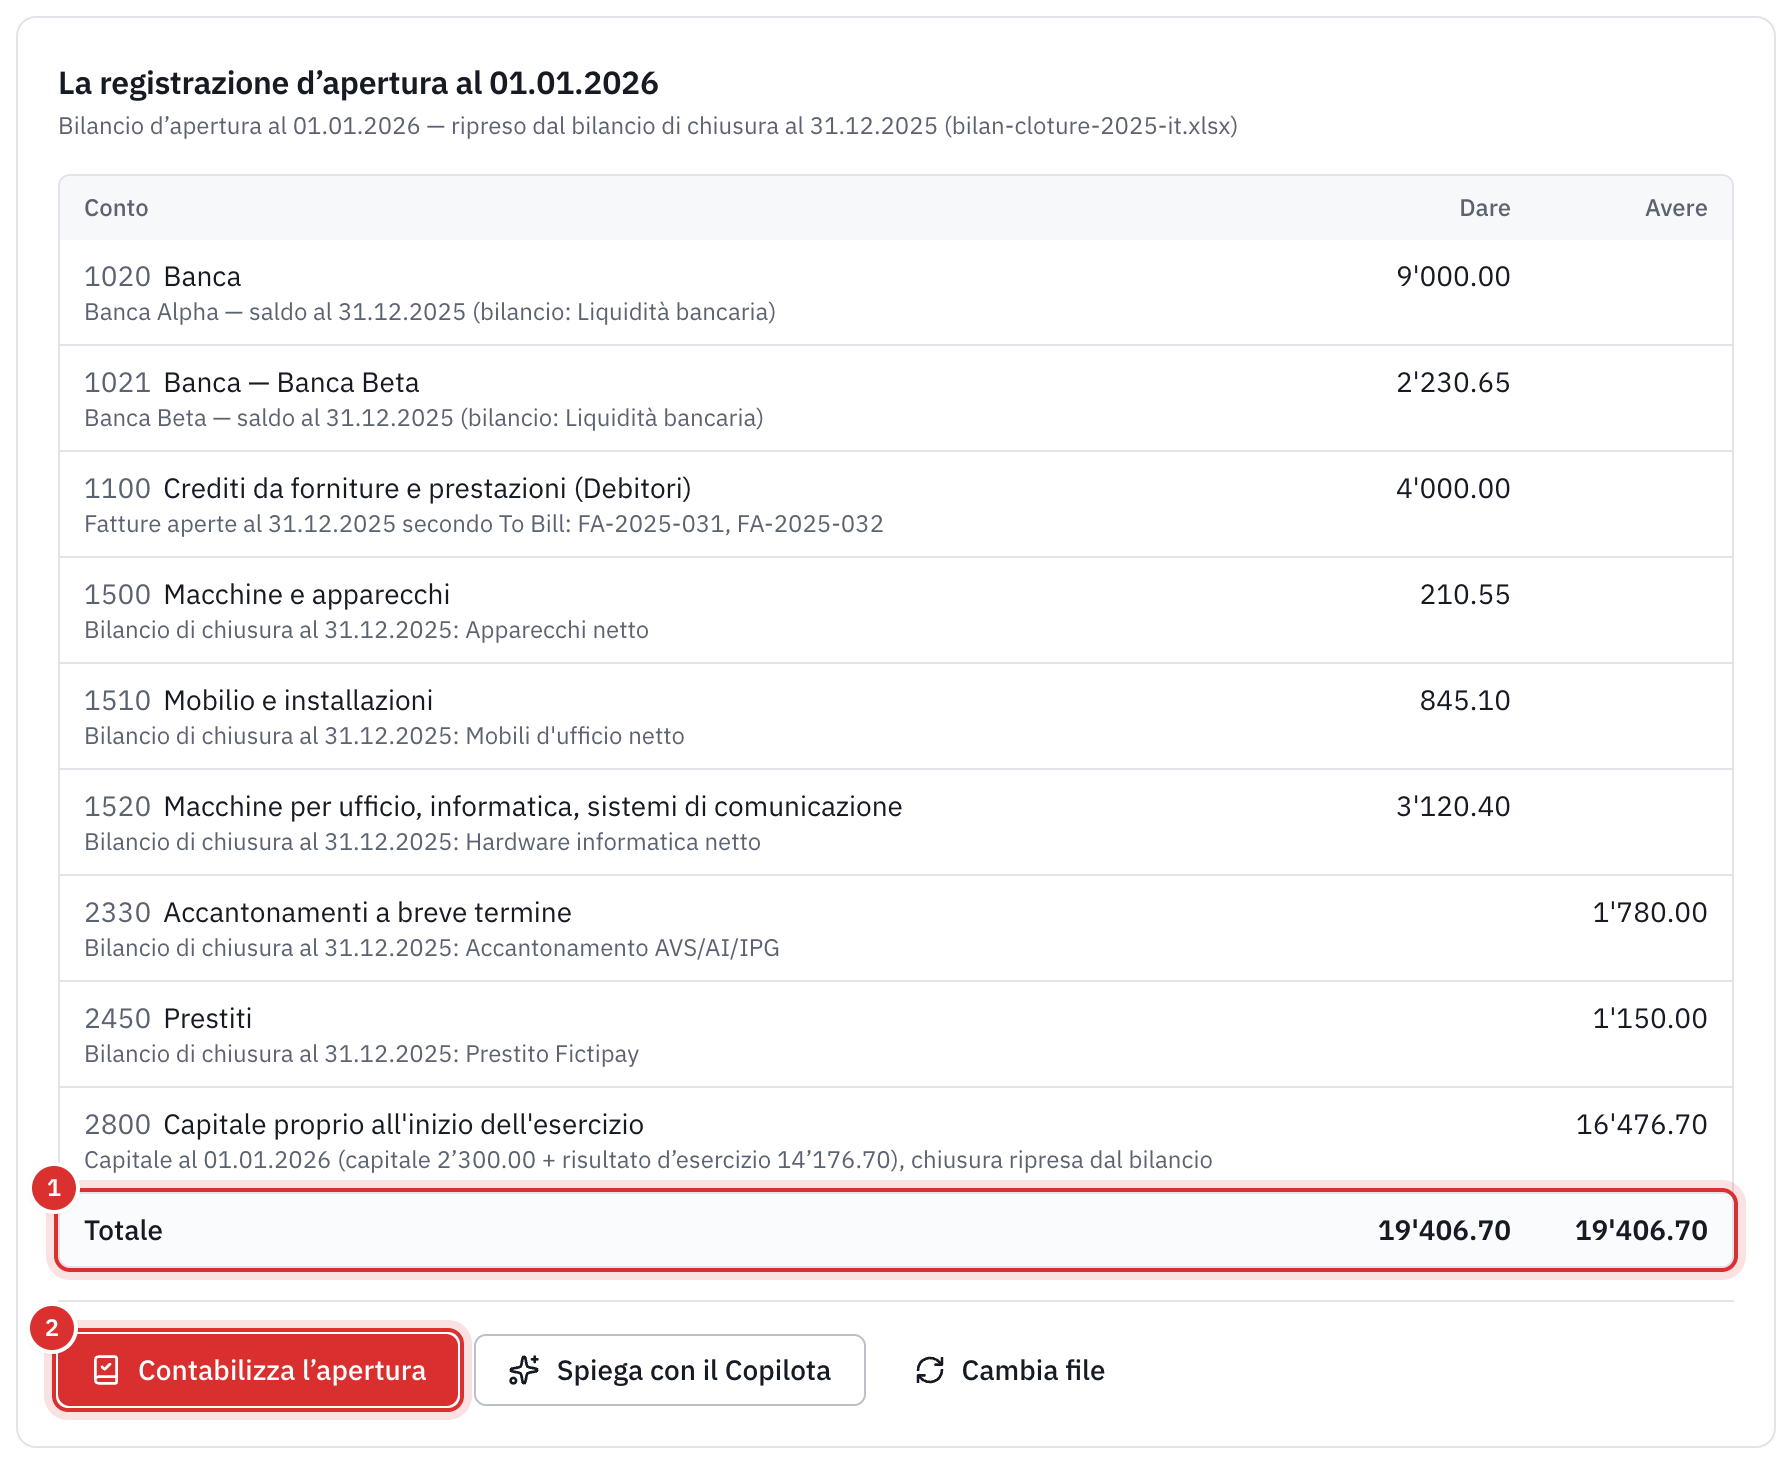Click the 9'000.00 debit amount
Screen dimensions: 1792x1464
(1453, 276)
